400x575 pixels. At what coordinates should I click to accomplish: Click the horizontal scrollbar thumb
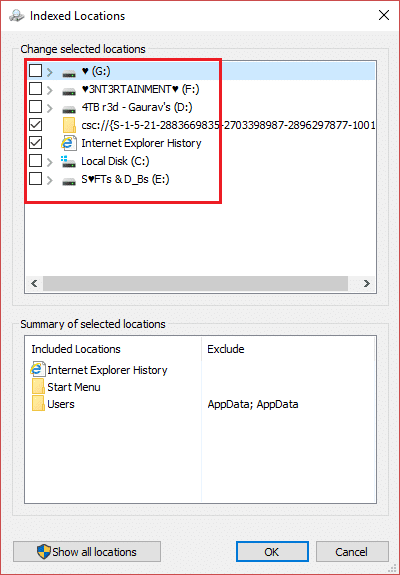[195, 283]
